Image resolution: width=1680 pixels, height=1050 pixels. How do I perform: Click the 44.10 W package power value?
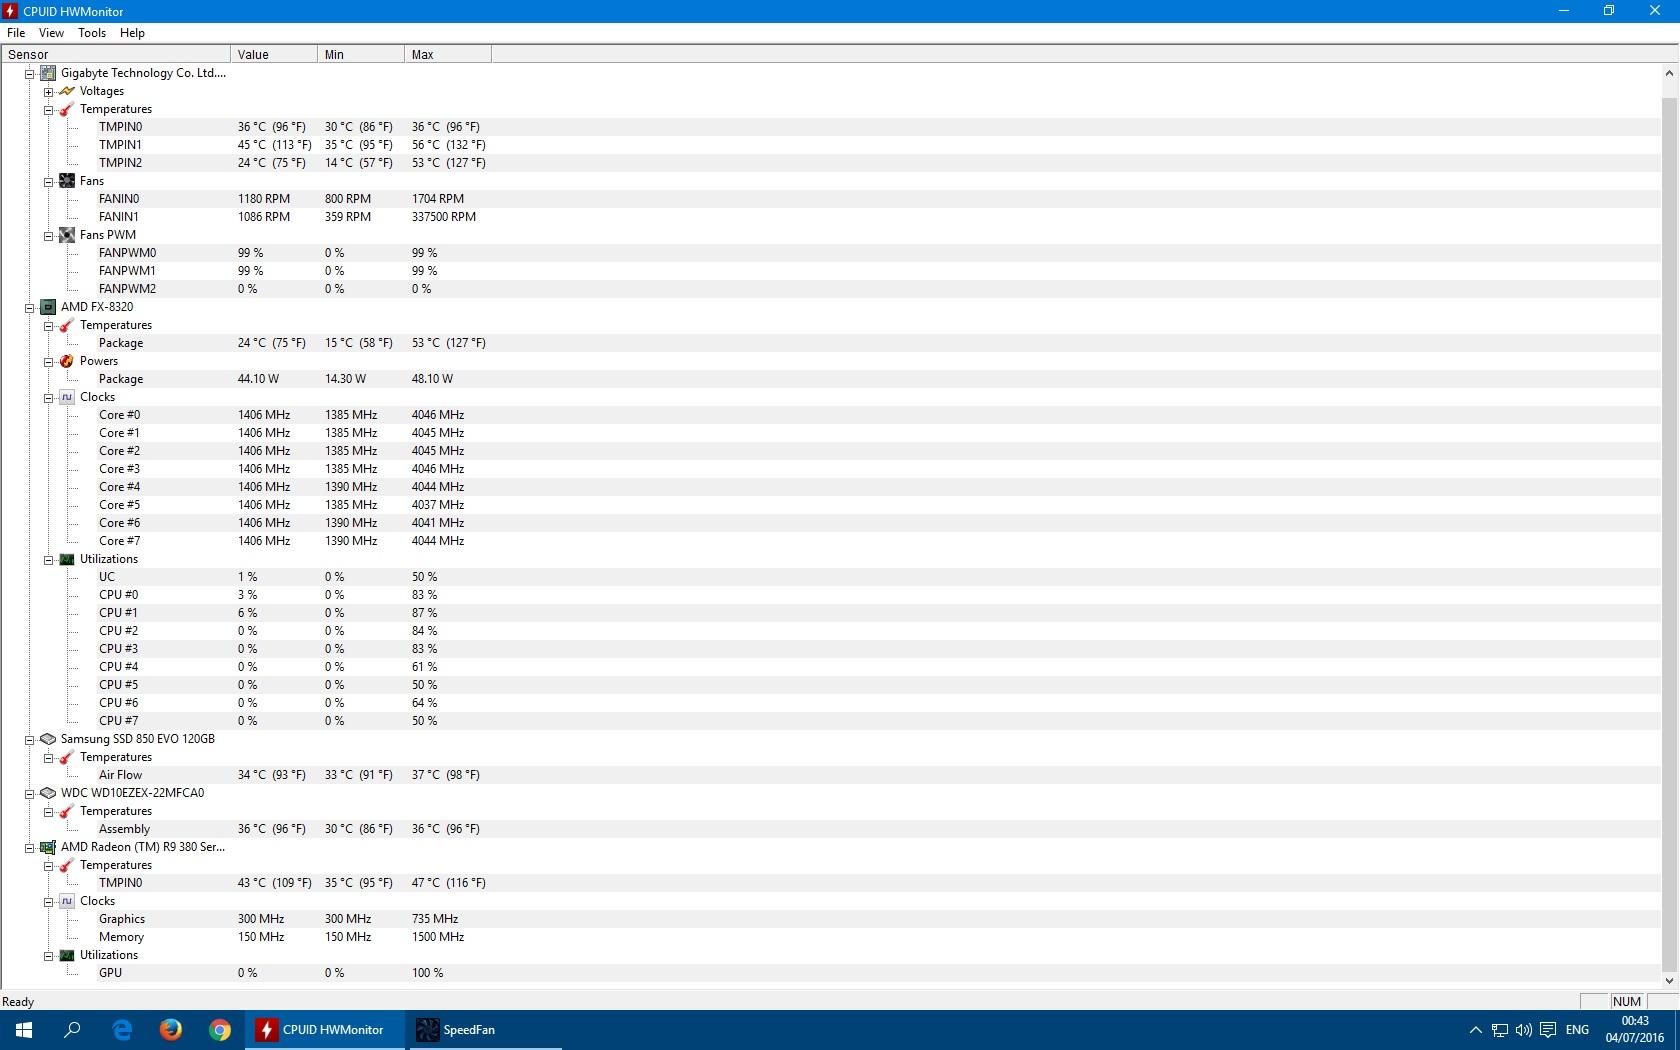(258, 379)
